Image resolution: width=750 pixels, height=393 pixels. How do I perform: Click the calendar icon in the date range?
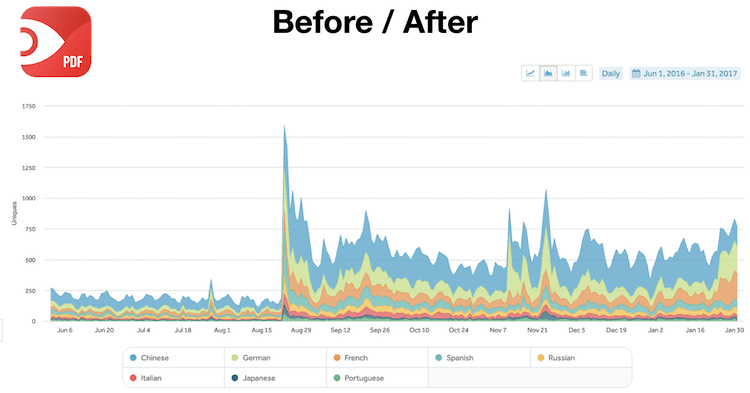pos(636,73)
